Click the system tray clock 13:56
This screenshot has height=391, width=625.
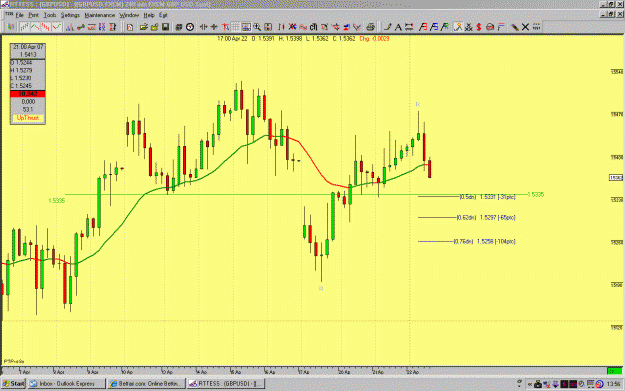pos(613,384)
